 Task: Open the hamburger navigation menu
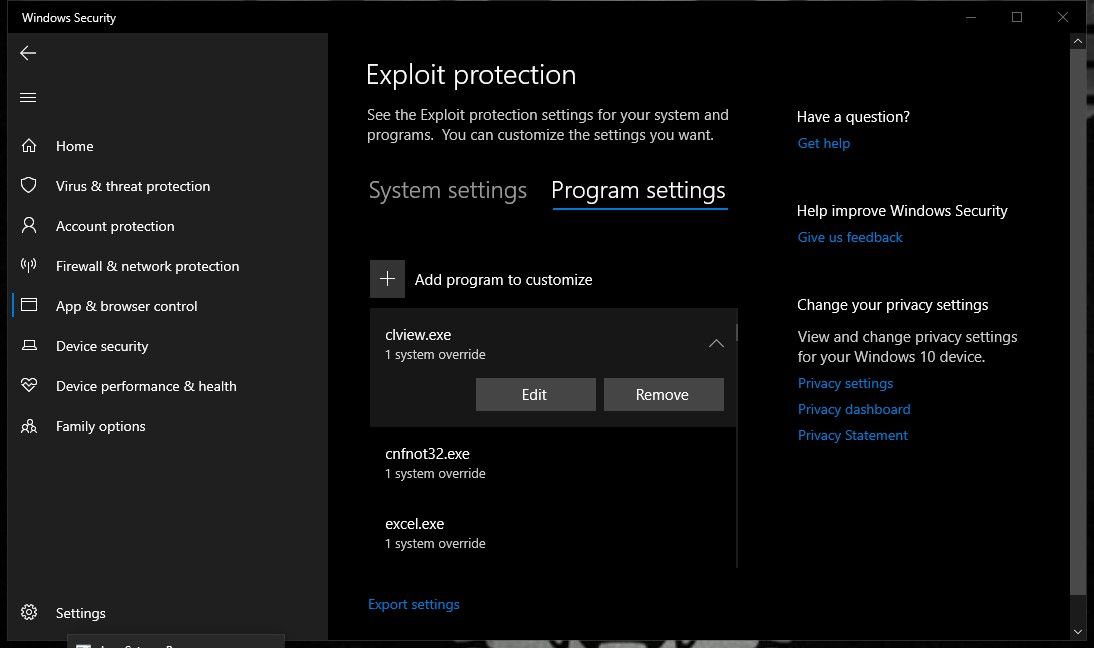(28, 97)
